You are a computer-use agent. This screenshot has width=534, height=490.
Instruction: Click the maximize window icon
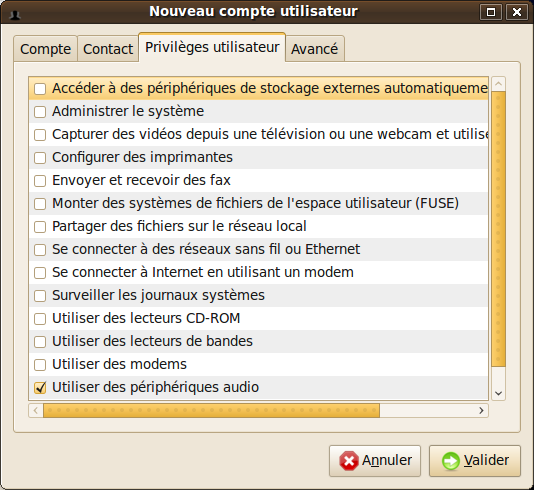pos(491,12)
